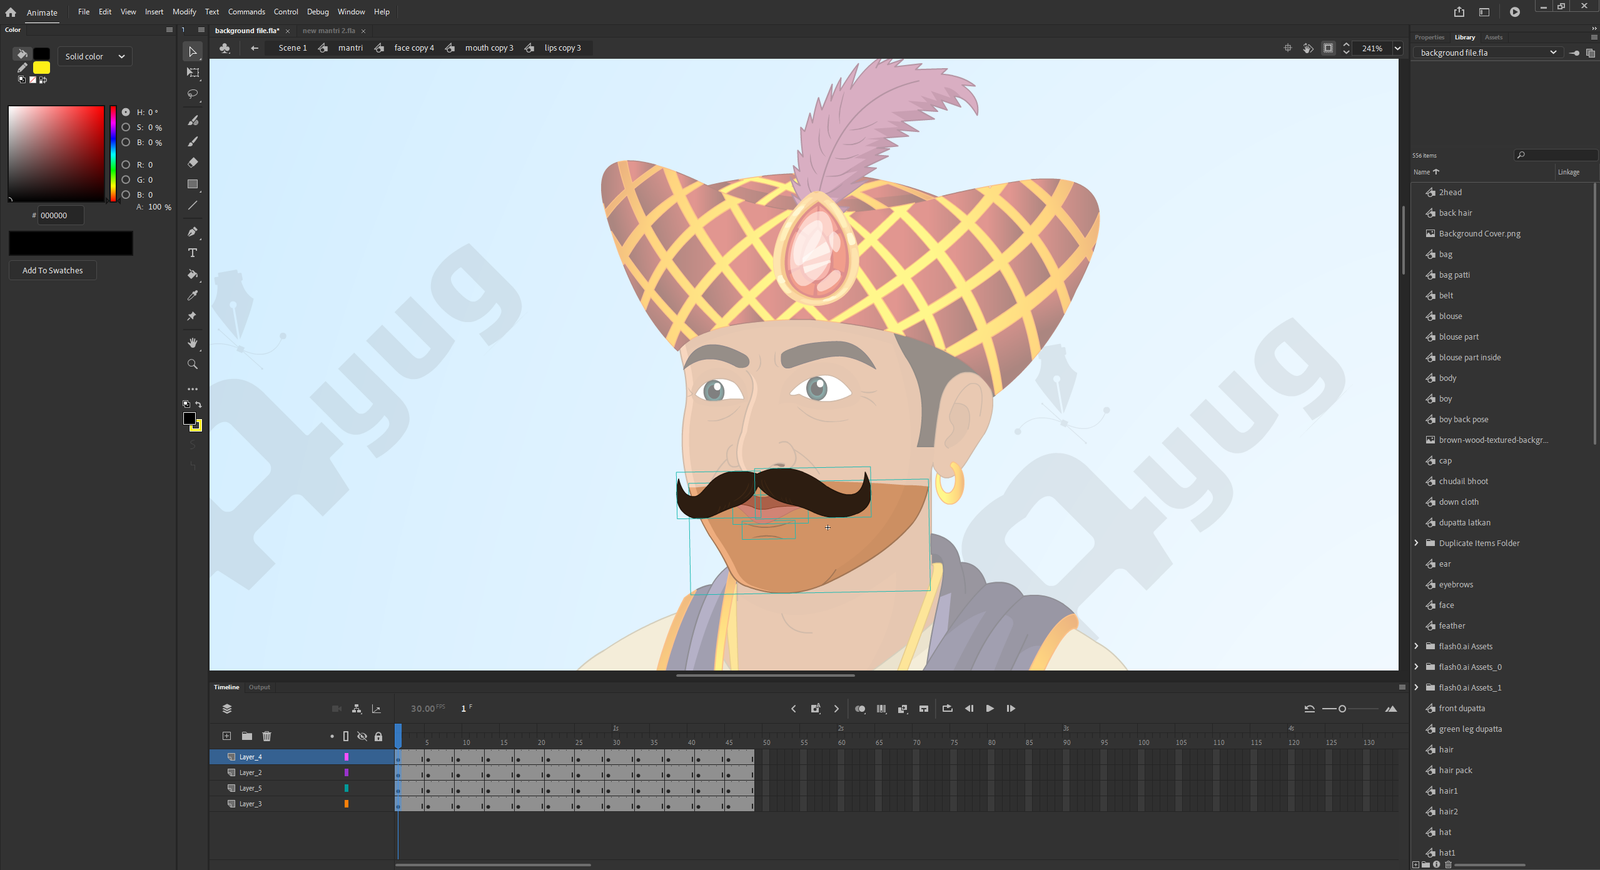Click the yellow stroke color swatch

(x=42, y=68)
